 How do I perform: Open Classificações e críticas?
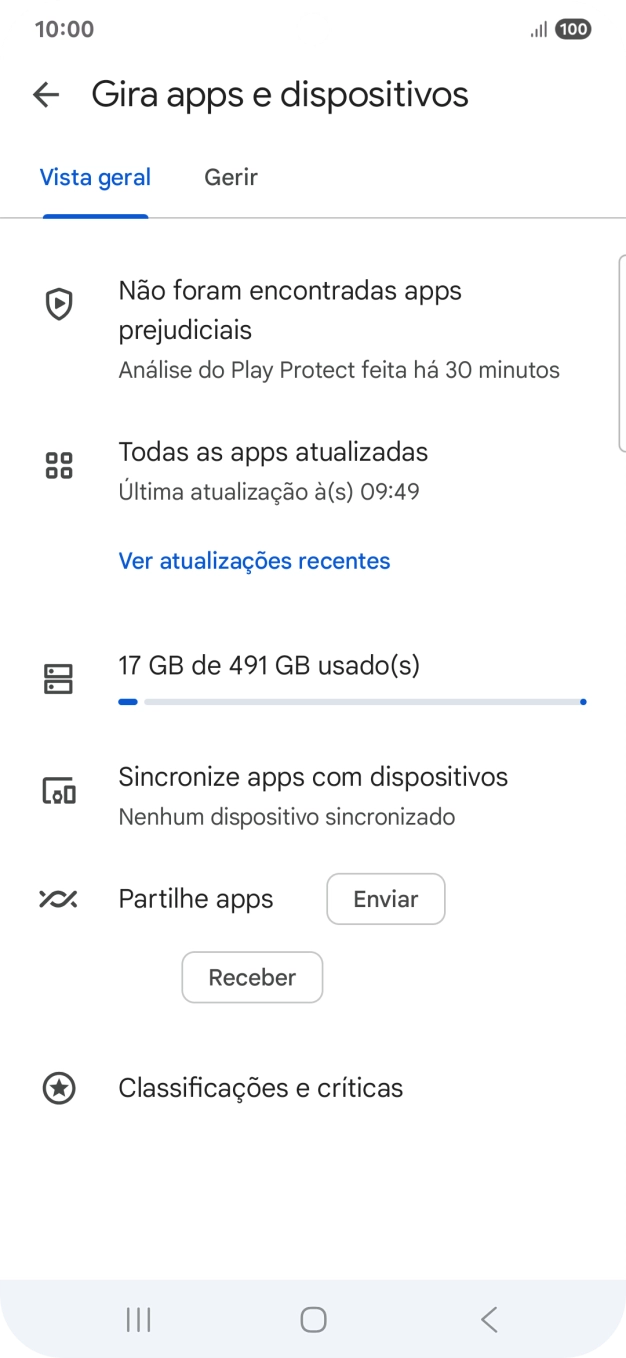tap(260, 1088)
